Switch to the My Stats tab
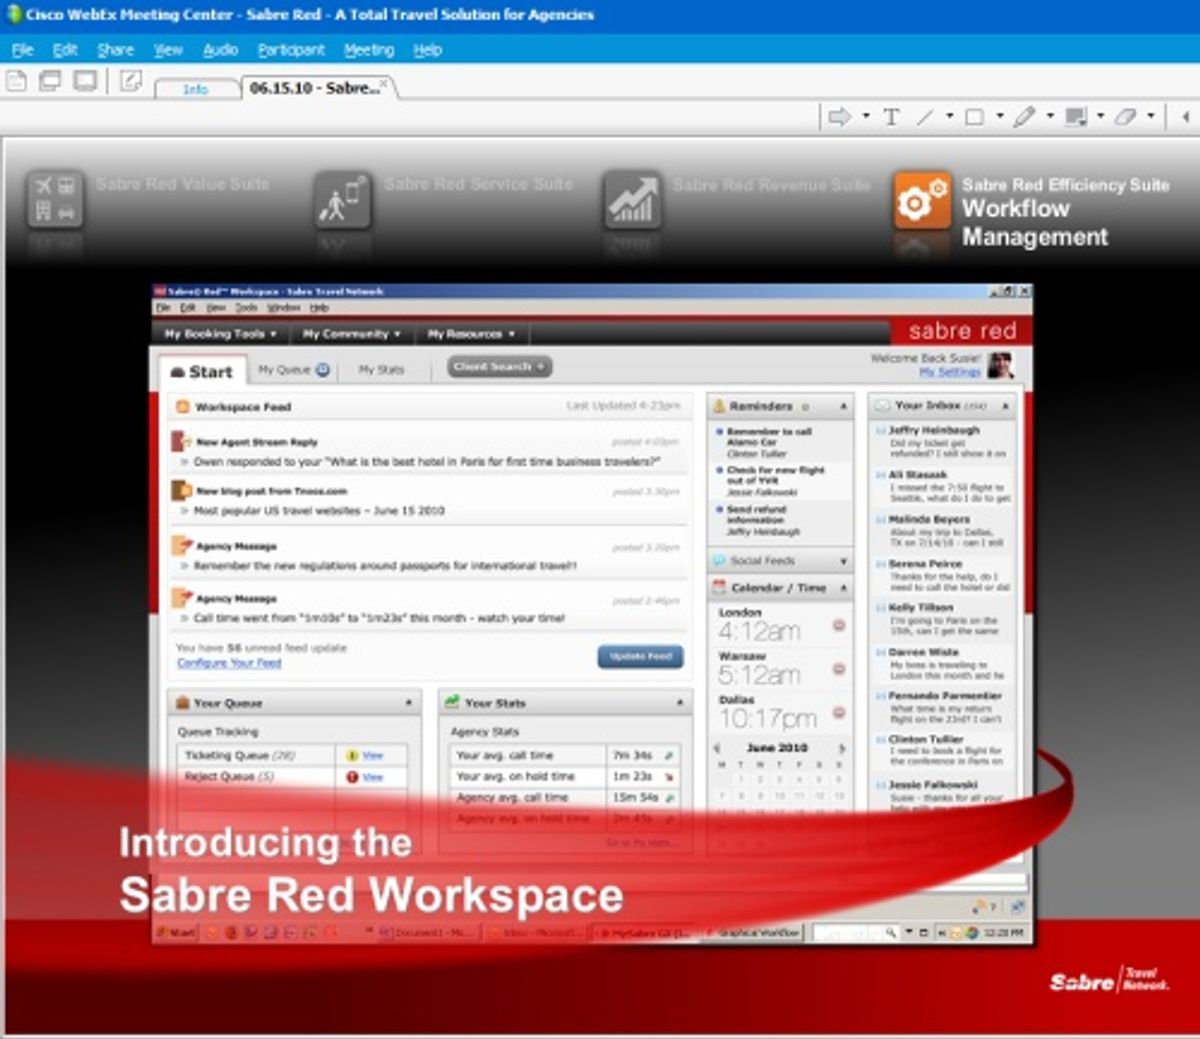 tap(382, 369)
